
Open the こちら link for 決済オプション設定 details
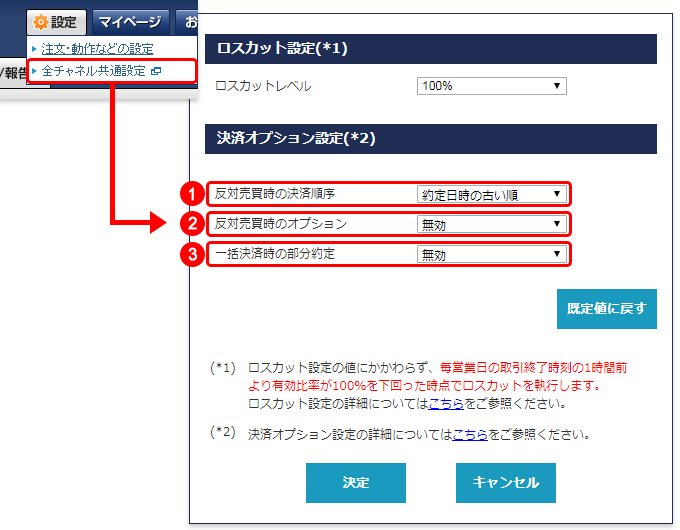(x=469, y=435)
